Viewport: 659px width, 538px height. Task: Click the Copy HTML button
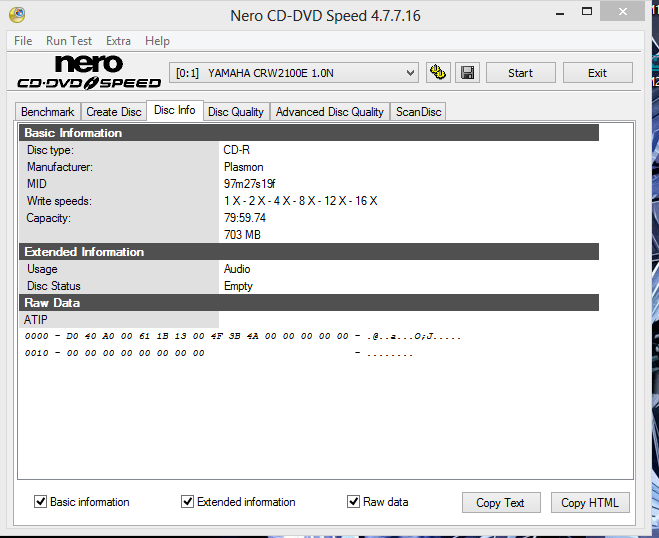[x=590, y=503]
